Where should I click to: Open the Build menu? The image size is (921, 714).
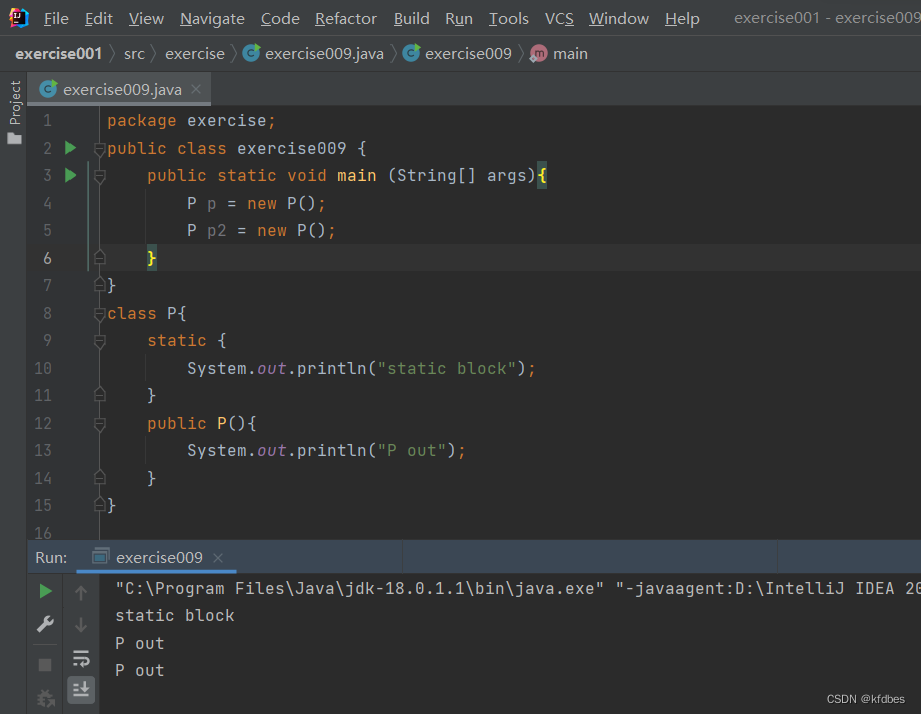click(411, 19)
